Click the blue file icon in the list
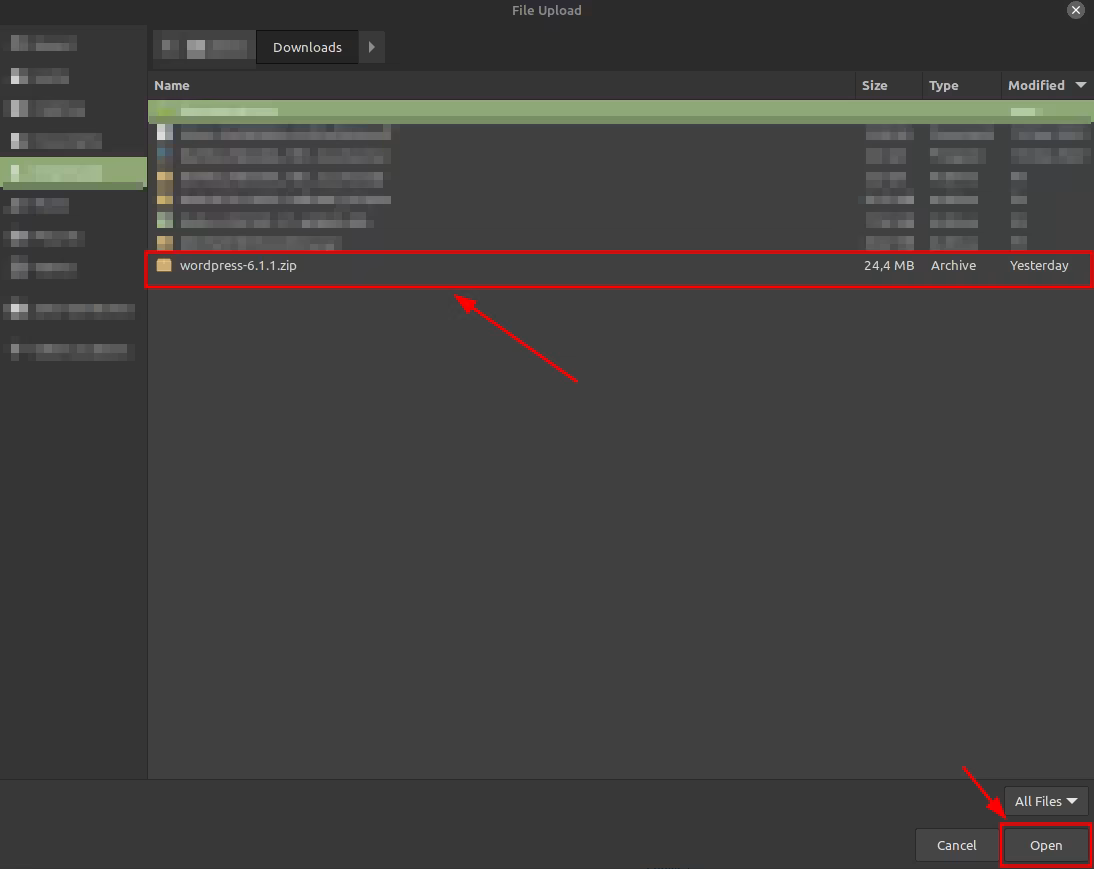 point(165,155)
